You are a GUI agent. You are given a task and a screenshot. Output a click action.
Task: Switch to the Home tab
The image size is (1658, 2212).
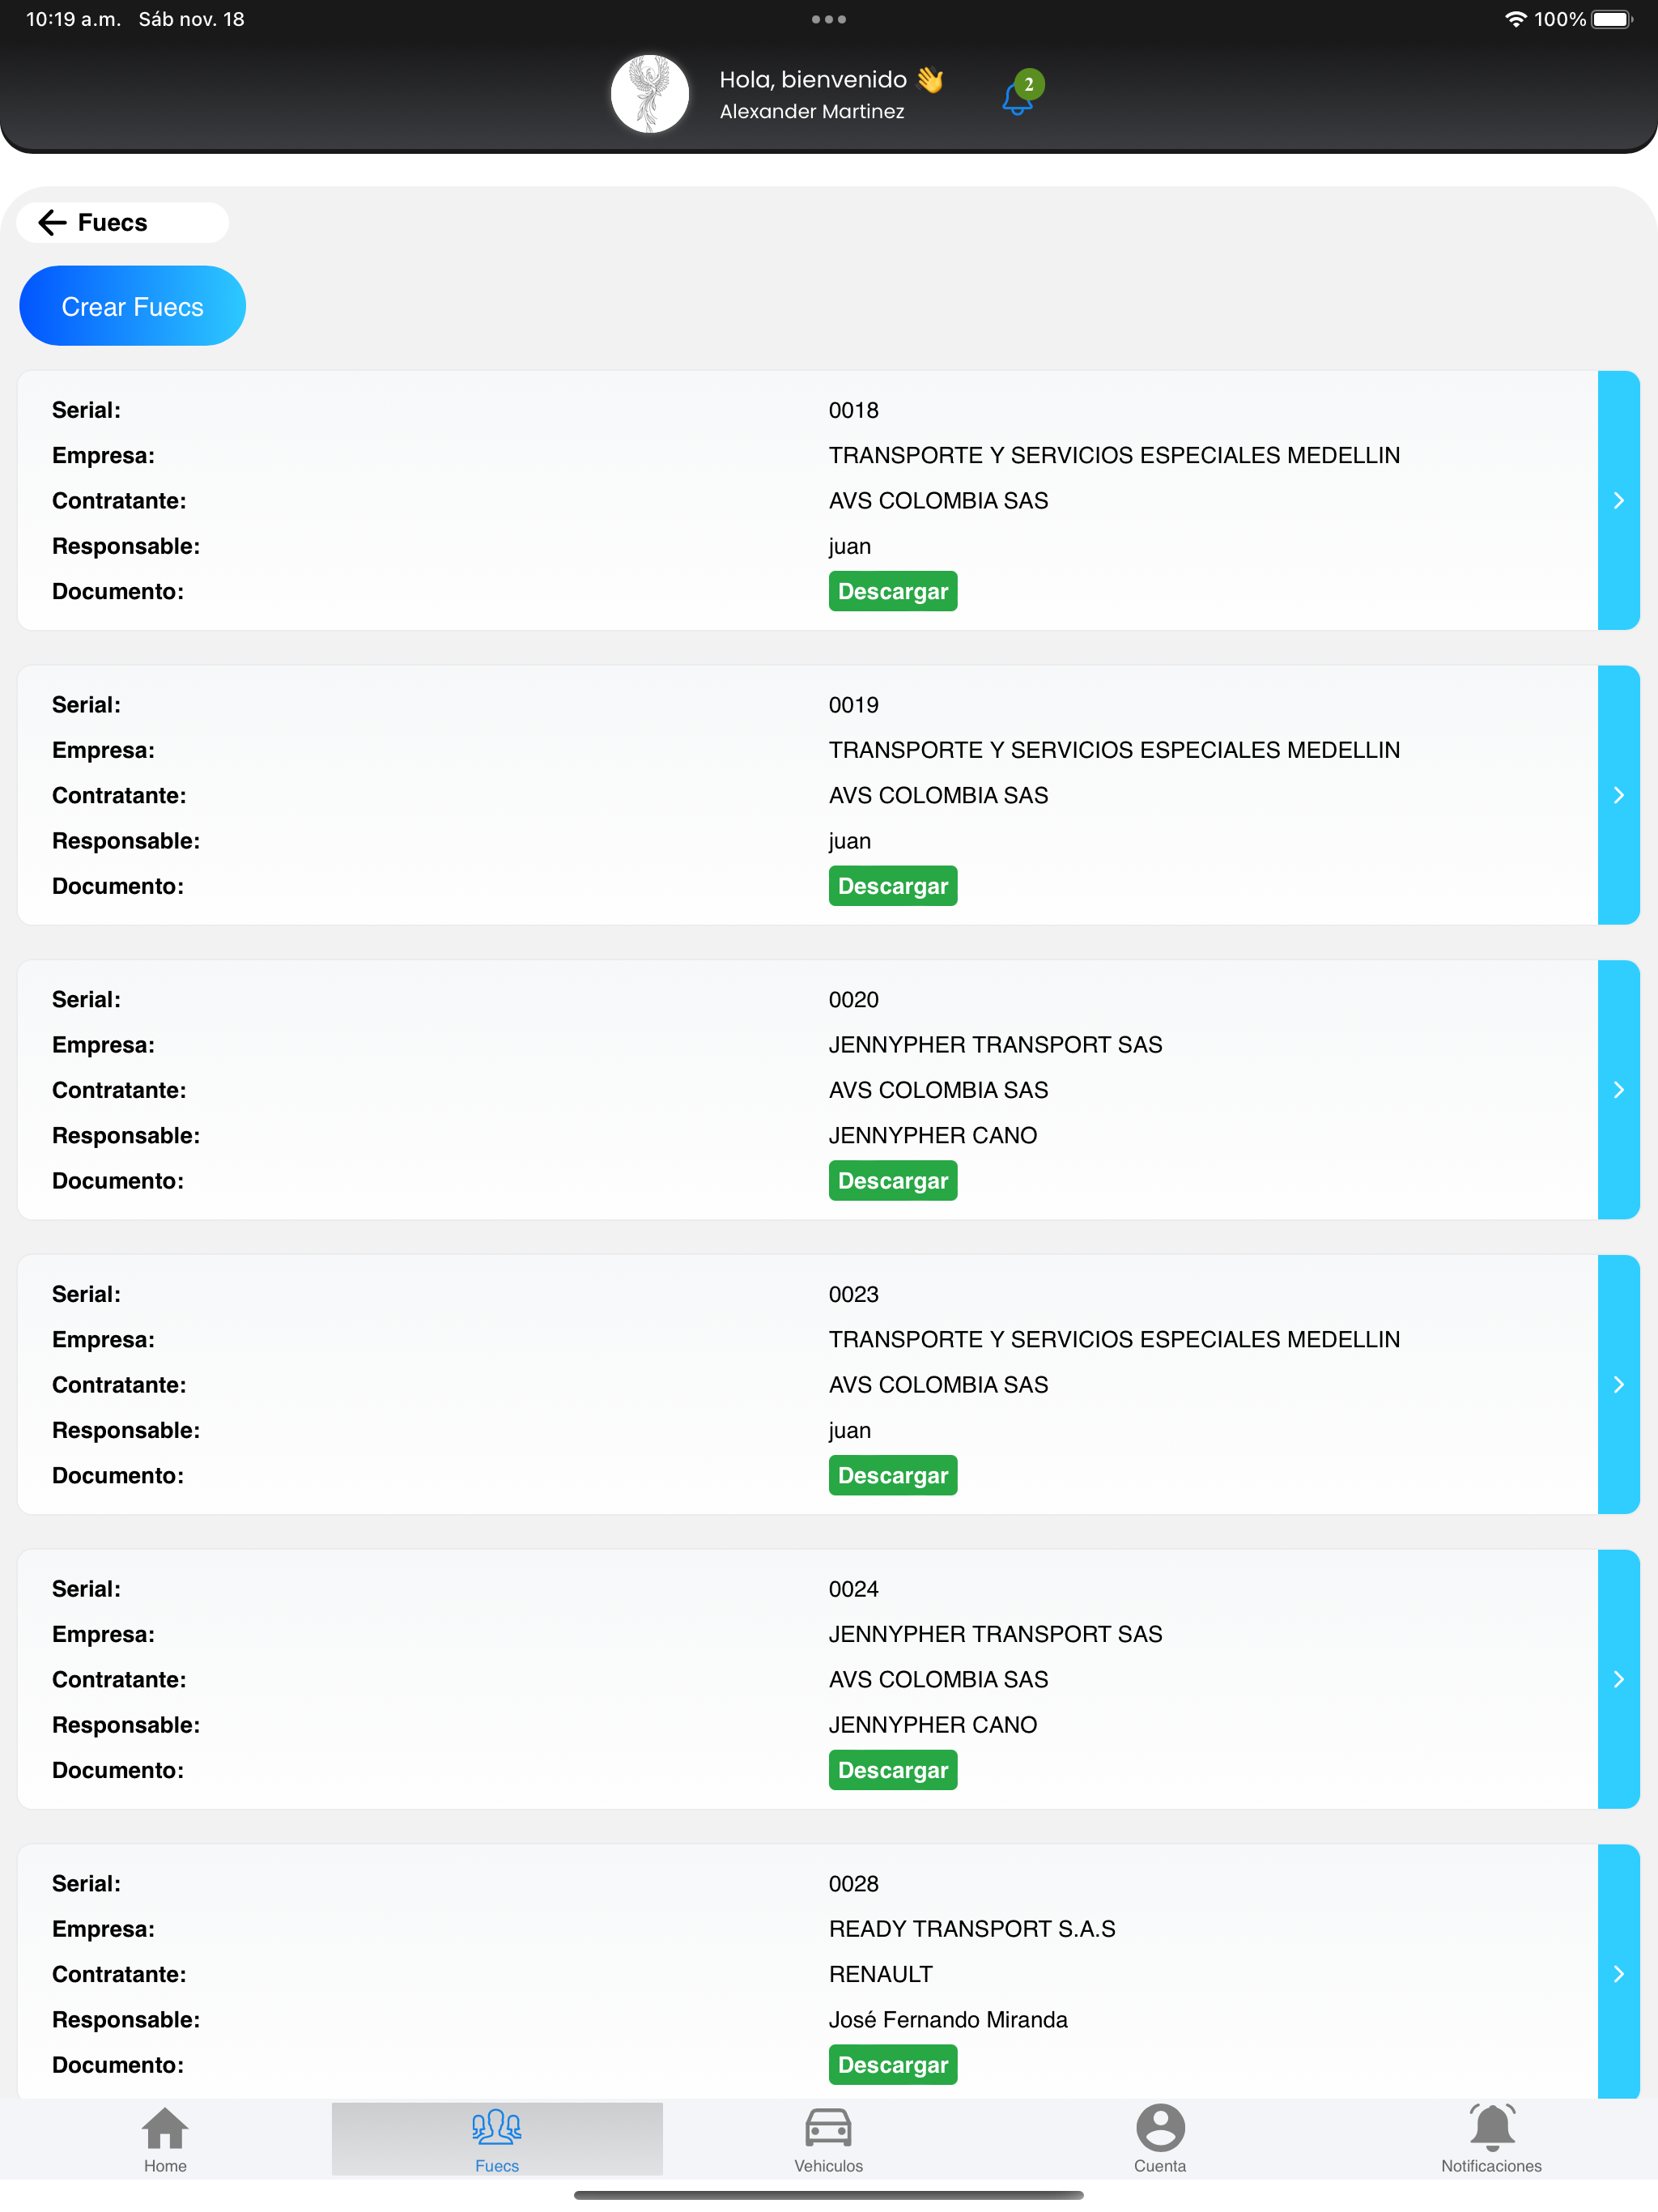tap(165, 2139)
